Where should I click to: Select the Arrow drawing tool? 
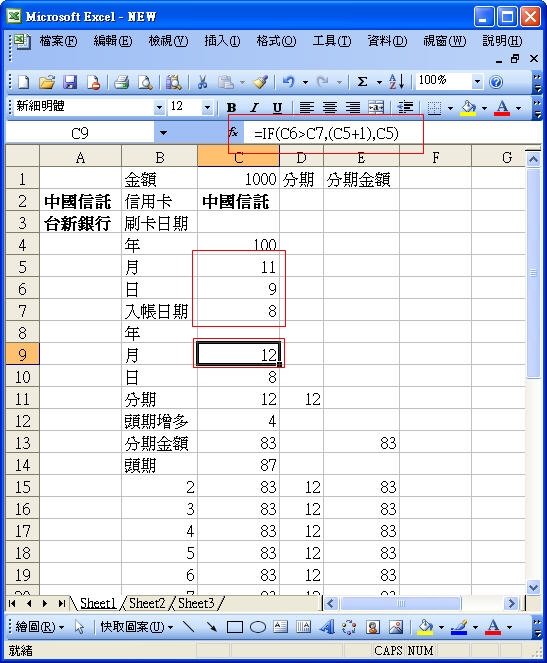[x=211, y=627]
